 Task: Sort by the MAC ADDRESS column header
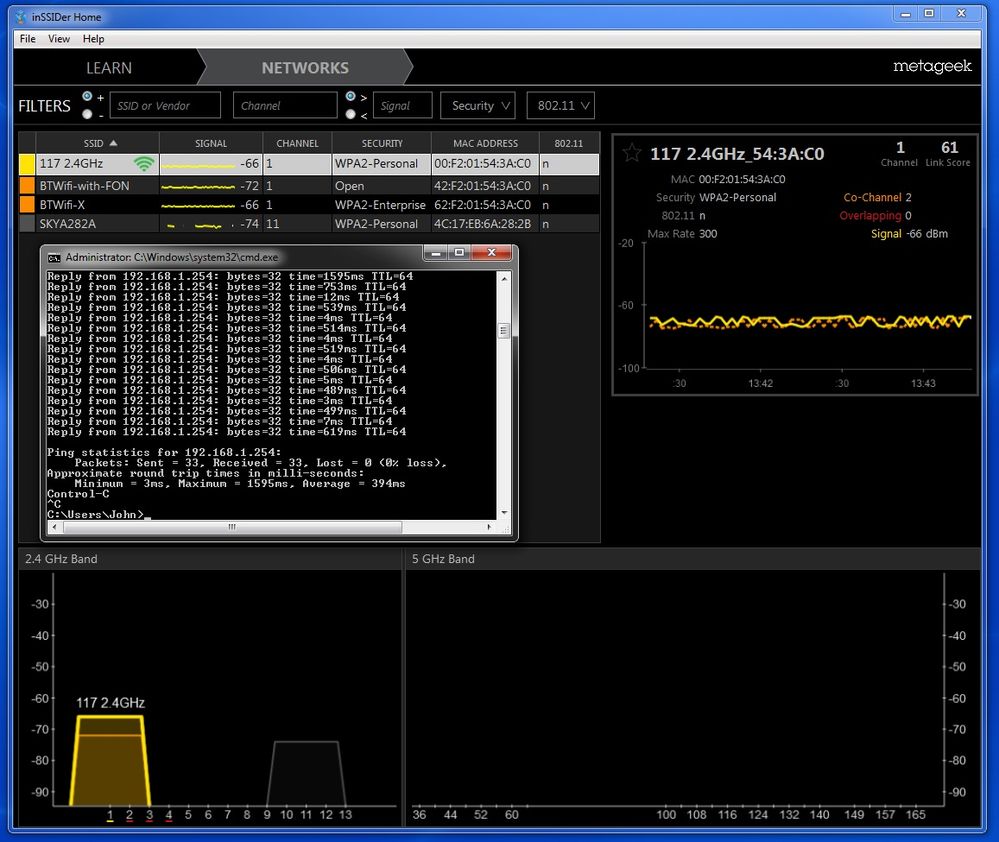click(485, 143)
